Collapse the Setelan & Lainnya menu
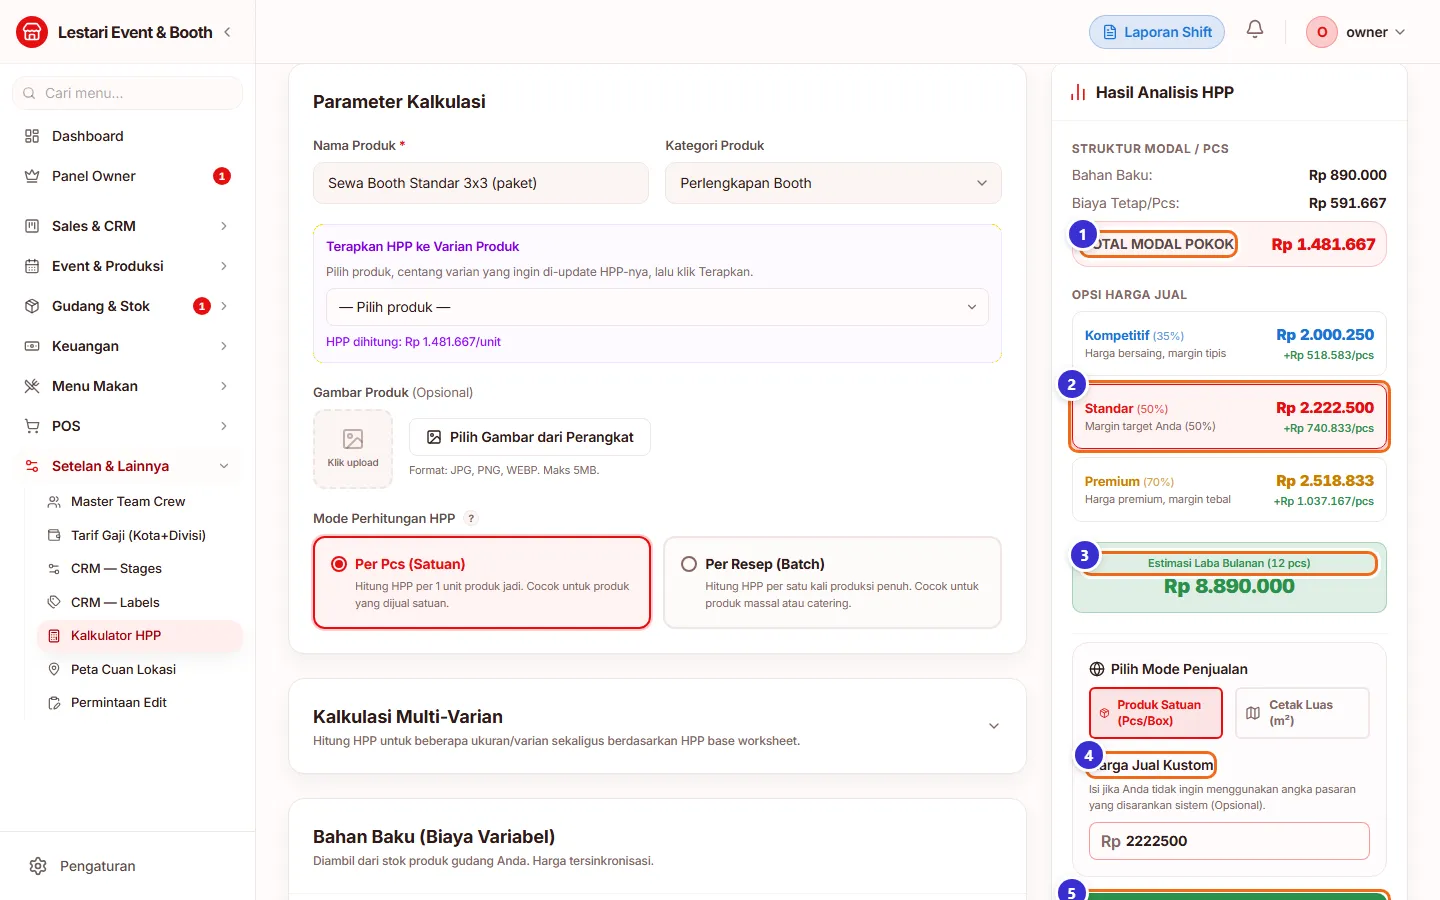Image resolution: width=1440 pixels, height=900 pixels. 128,466
